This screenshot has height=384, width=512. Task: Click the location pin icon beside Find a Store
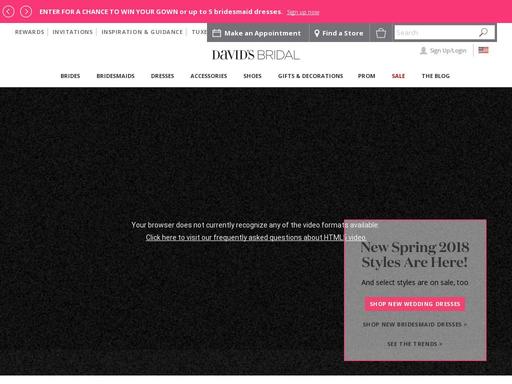click(x=317, y=33)
